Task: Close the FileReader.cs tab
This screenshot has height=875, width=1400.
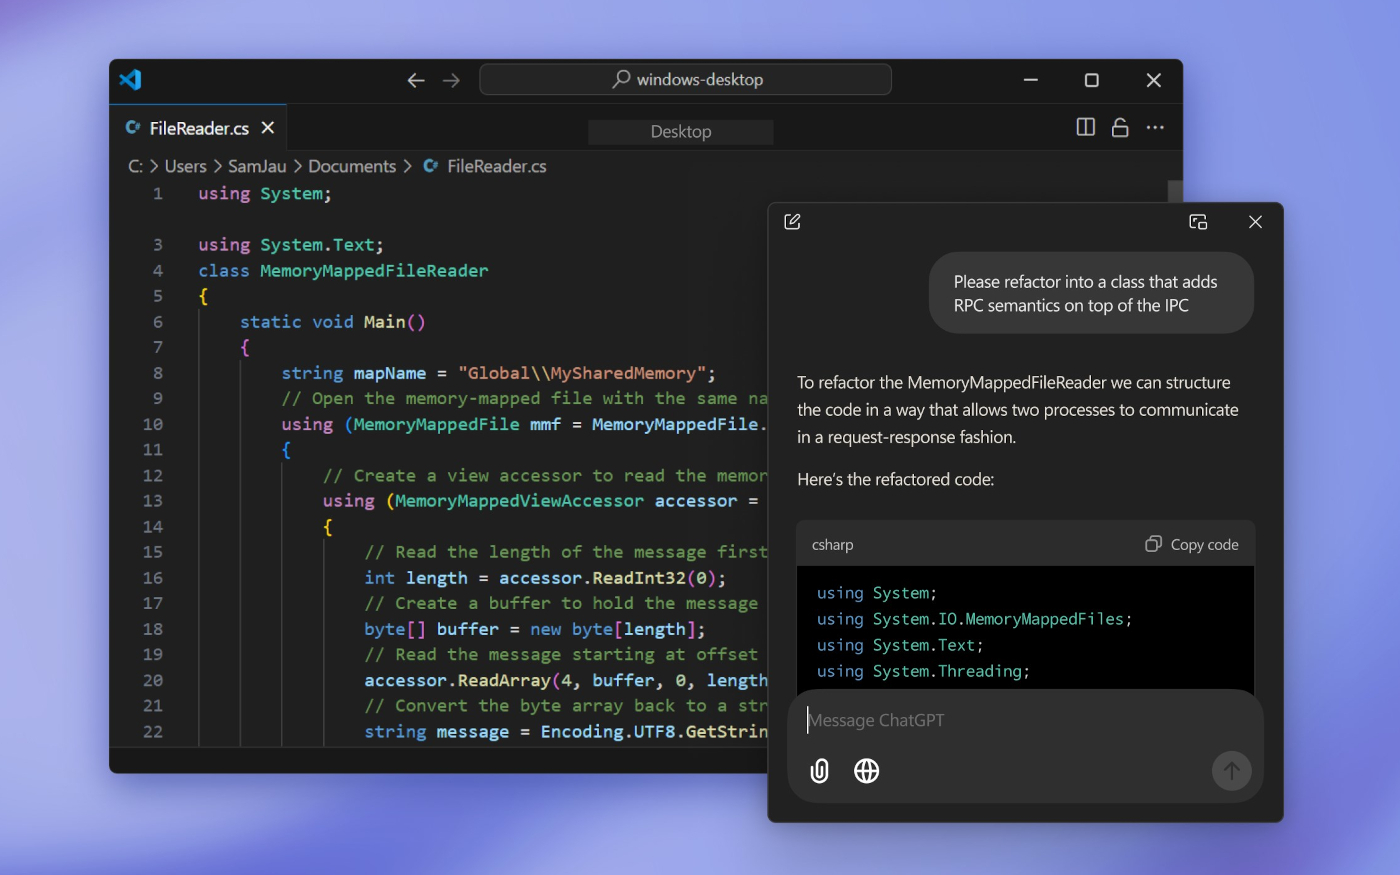Action: pyautogui.click(x=268, y=128)
